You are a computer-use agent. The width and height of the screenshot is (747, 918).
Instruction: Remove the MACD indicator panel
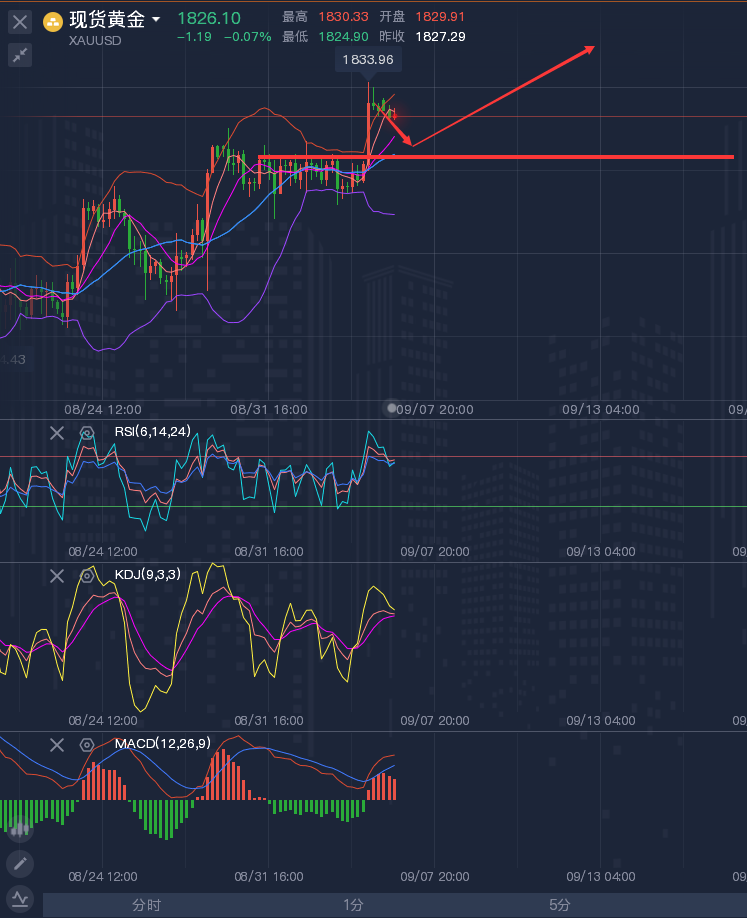57,745
